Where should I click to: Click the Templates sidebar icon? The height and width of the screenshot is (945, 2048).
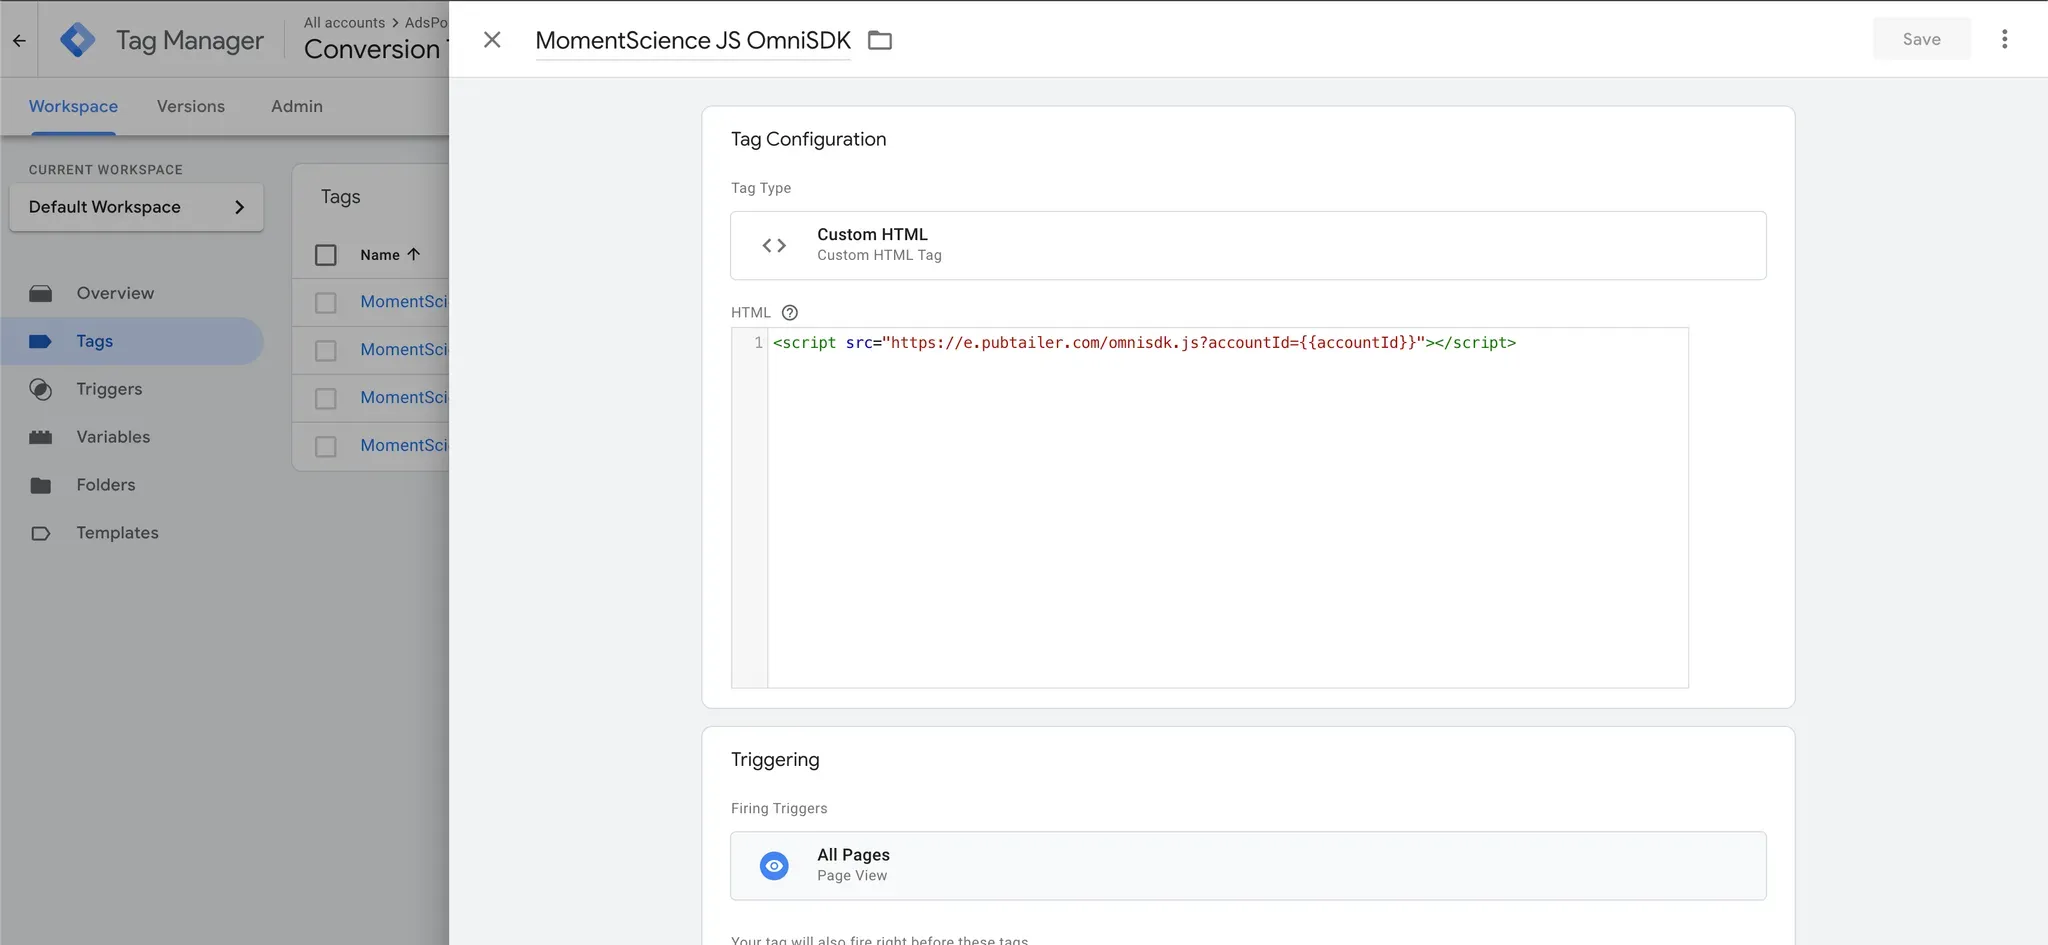[x=41, y=533]
